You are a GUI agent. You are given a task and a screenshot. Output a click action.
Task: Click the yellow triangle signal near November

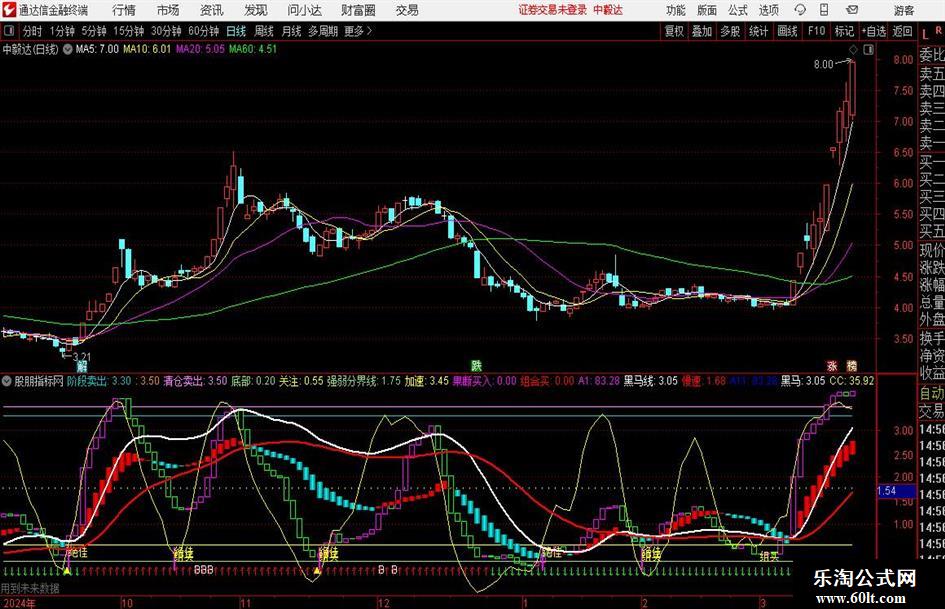[x=317, y=570]
